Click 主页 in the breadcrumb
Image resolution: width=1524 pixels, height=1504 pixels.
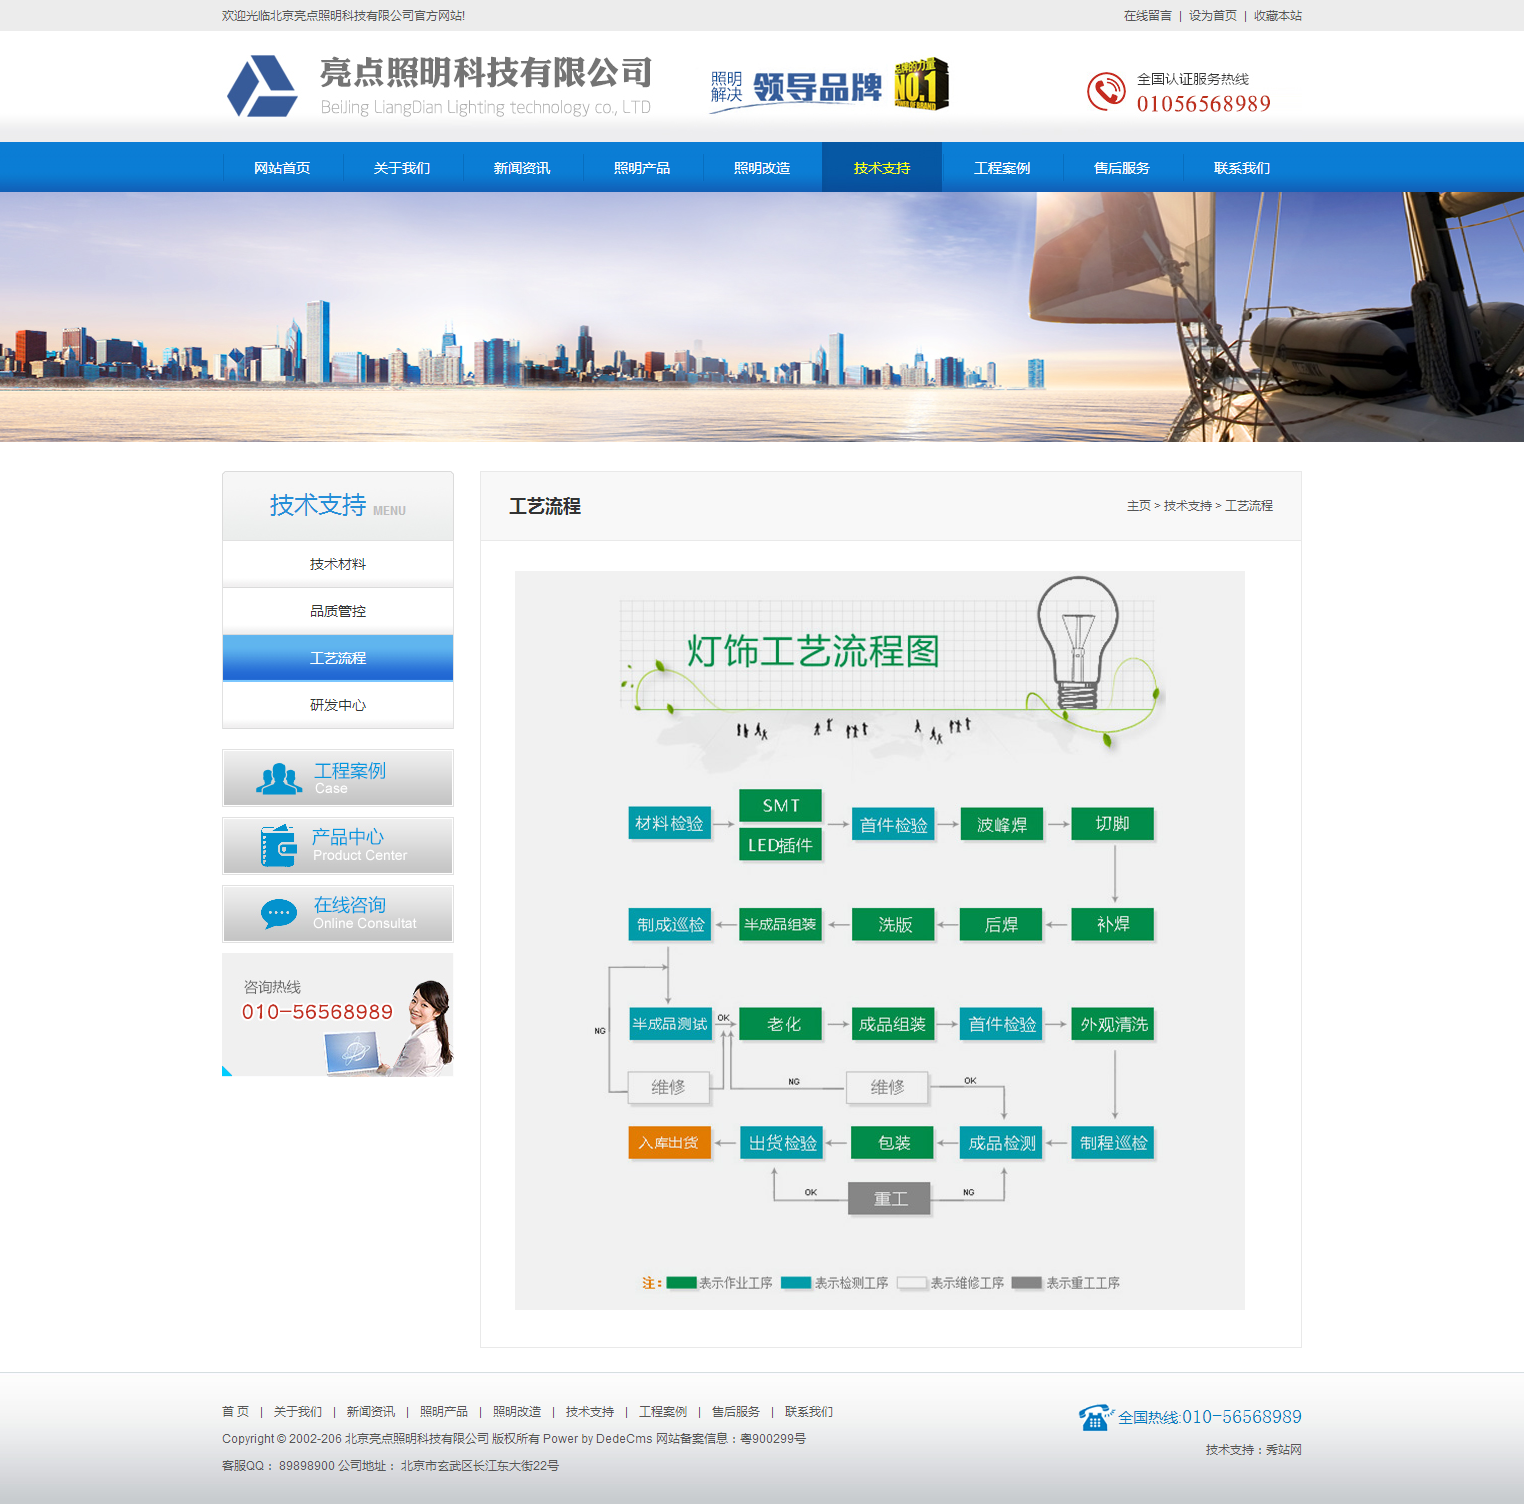point(1138,506)
